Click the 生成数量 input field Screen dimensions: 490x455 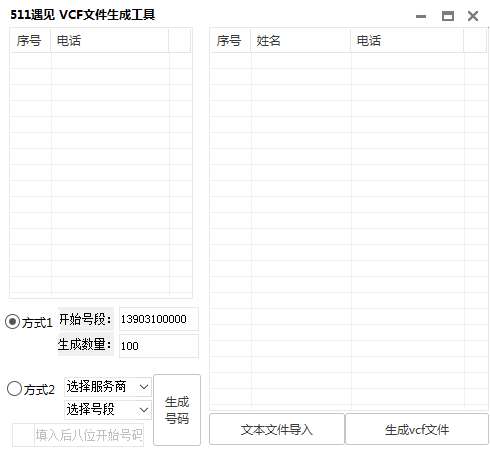click(159, 346)
